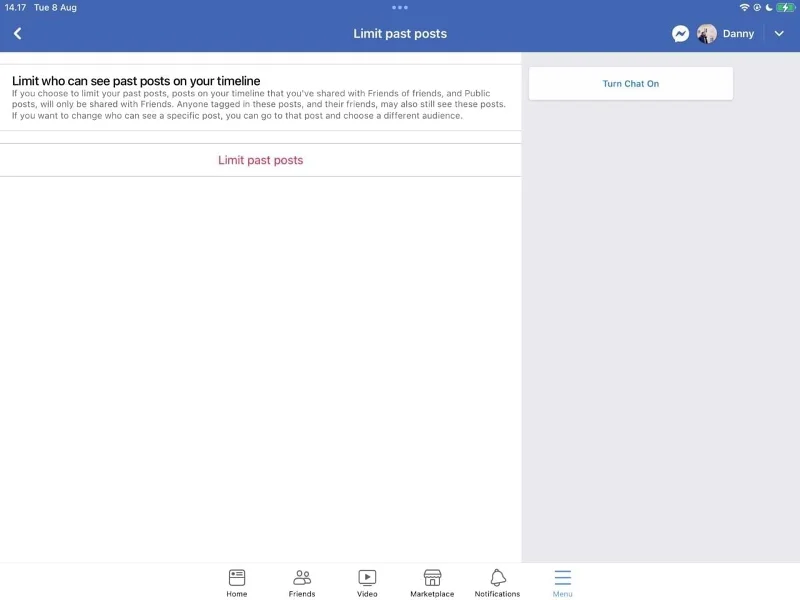
Task: Turn Chat On in the sidebar
Action: (631, 84)
